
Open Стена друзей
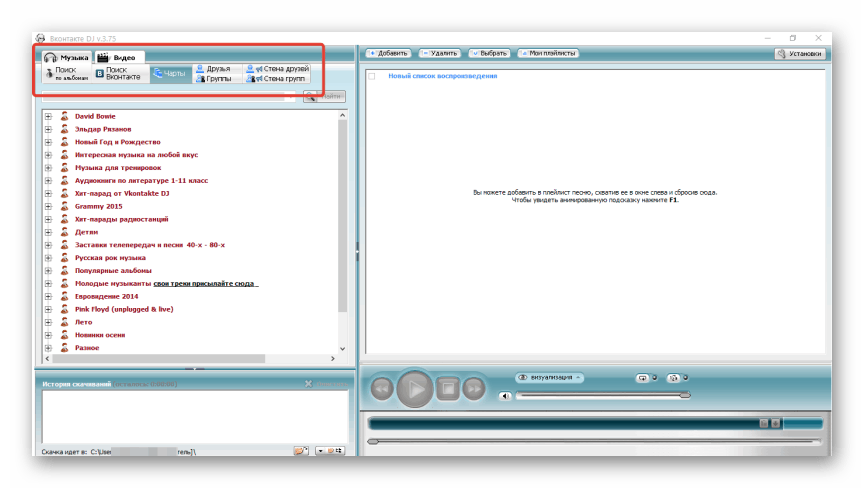click(278, 69)
